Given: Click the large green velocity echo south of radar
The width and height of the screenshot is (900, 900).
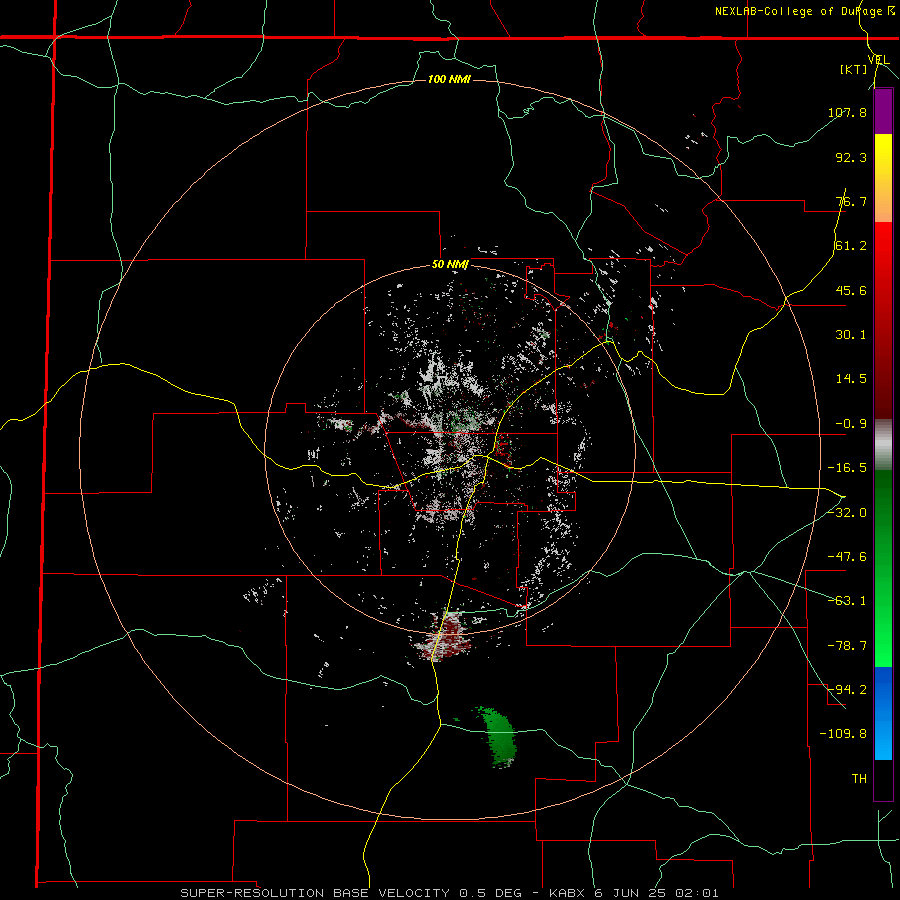Looking at the screenshot, I should [498, 737].
